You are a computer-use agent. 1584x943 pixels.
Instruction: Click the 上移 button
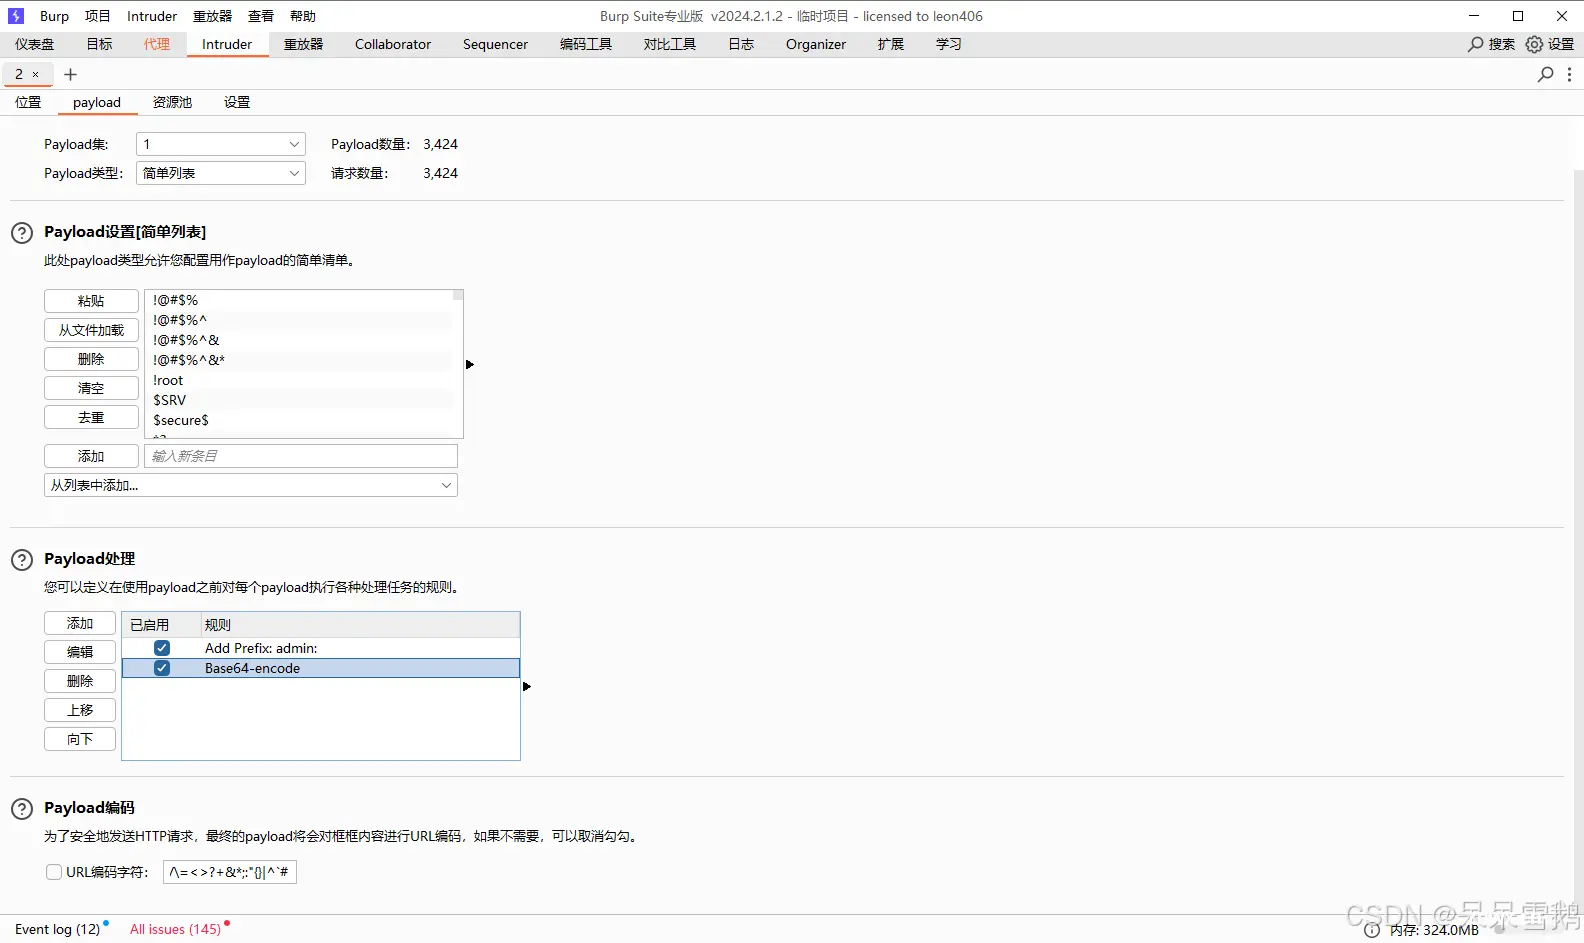pyautogui.click(x=80, y=710)
